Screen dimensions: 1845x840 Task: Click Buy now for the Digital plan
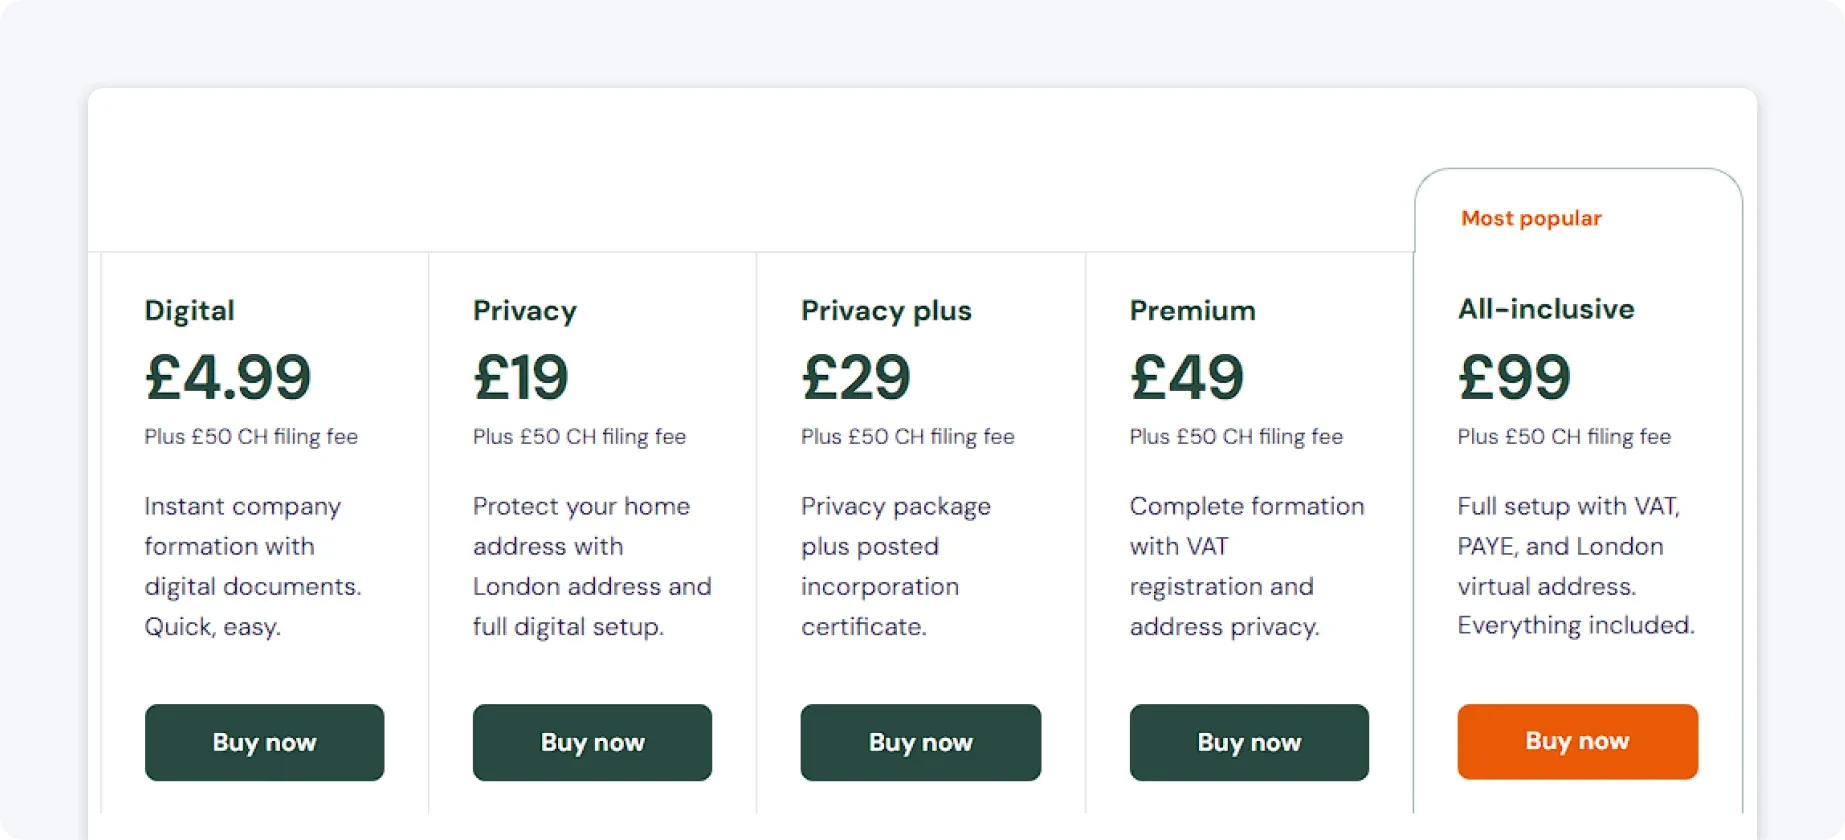point(264,742)
